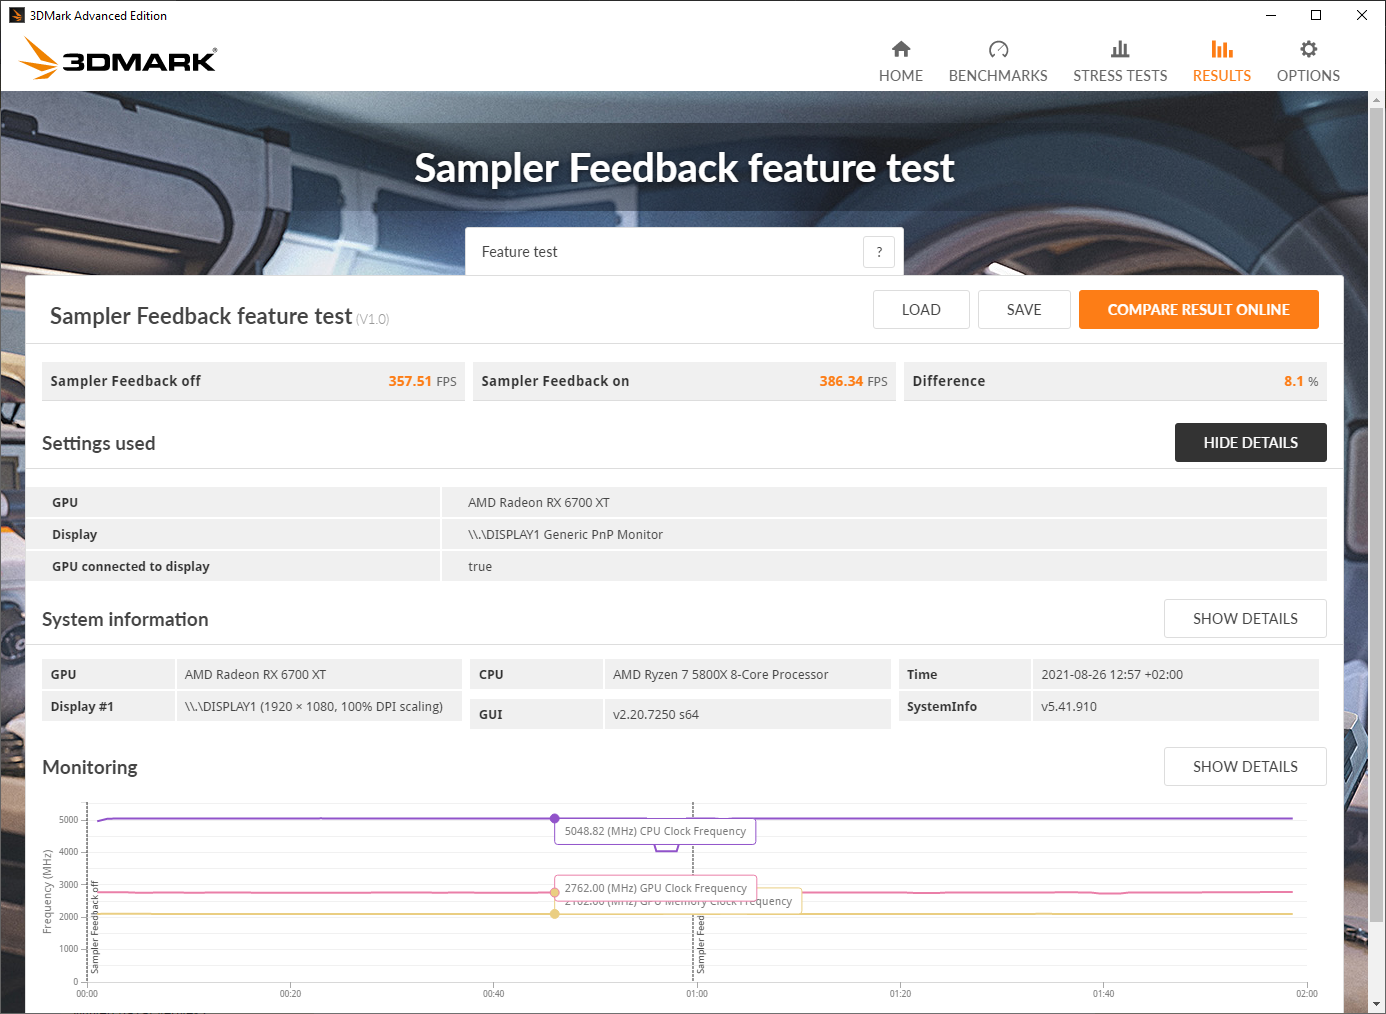Expand System information SHOW DETAILS

pyautogui.click(x=1245, y=619)
